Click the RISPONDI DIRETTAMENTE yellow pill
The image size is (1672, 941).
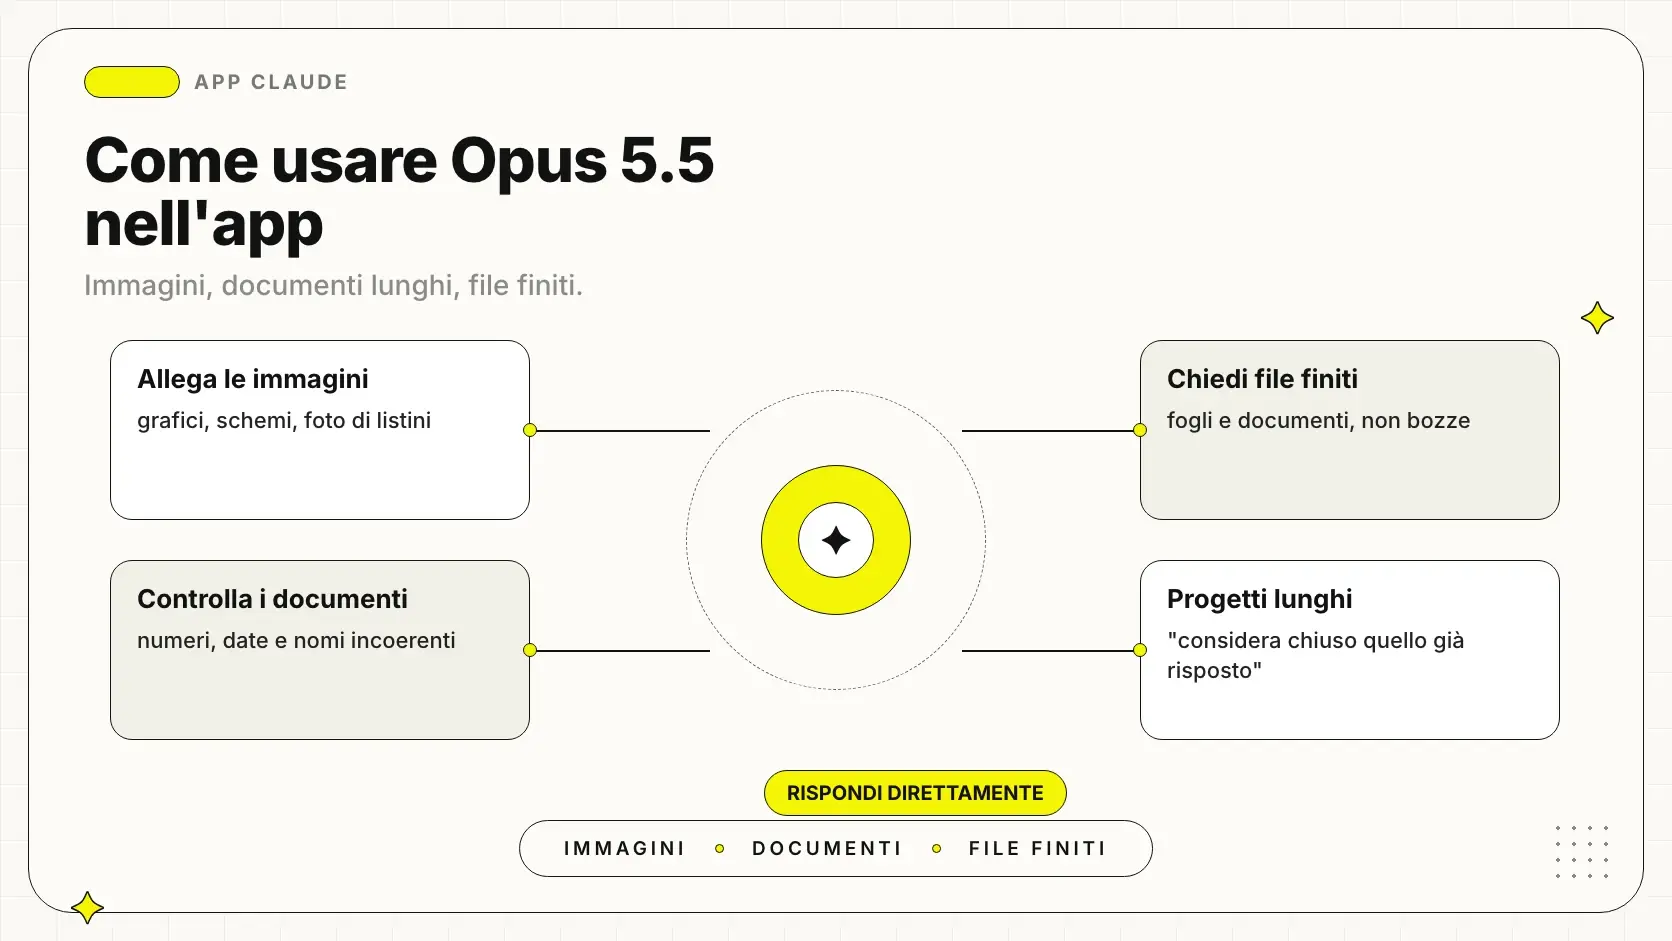(x=915, y=793)
